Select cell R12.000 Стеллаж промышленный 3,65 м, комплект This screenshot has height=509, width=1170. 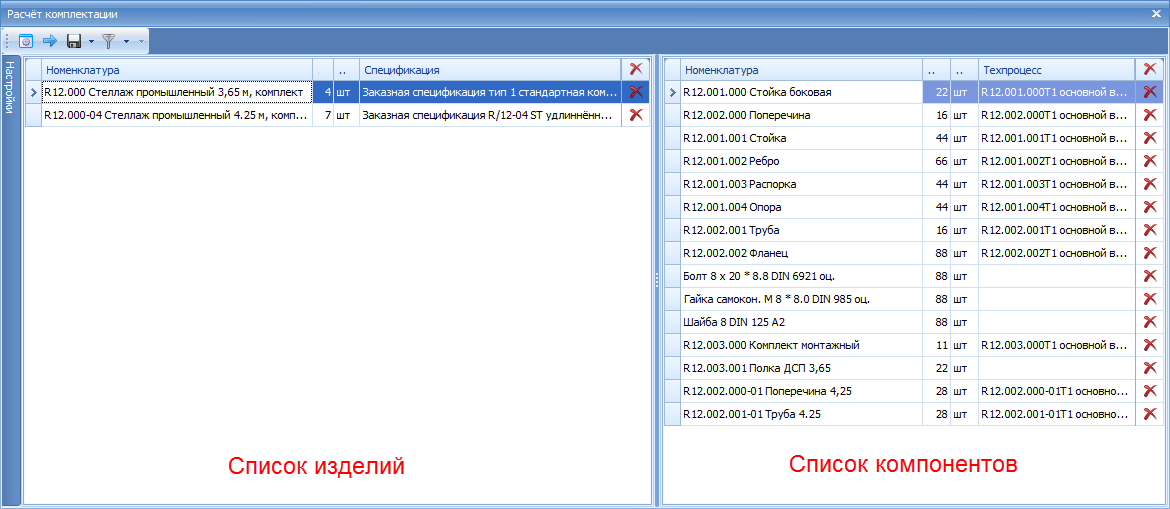176,93
